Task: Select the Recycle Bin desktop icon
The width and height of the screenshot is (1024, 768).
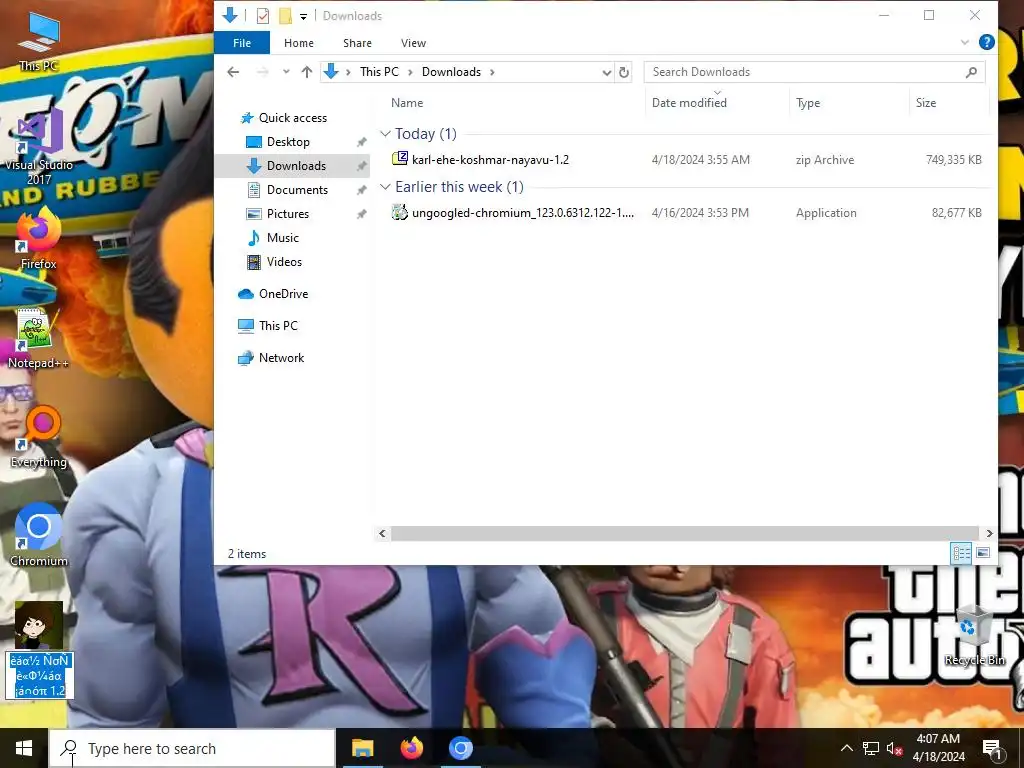Action: point(974,635)
